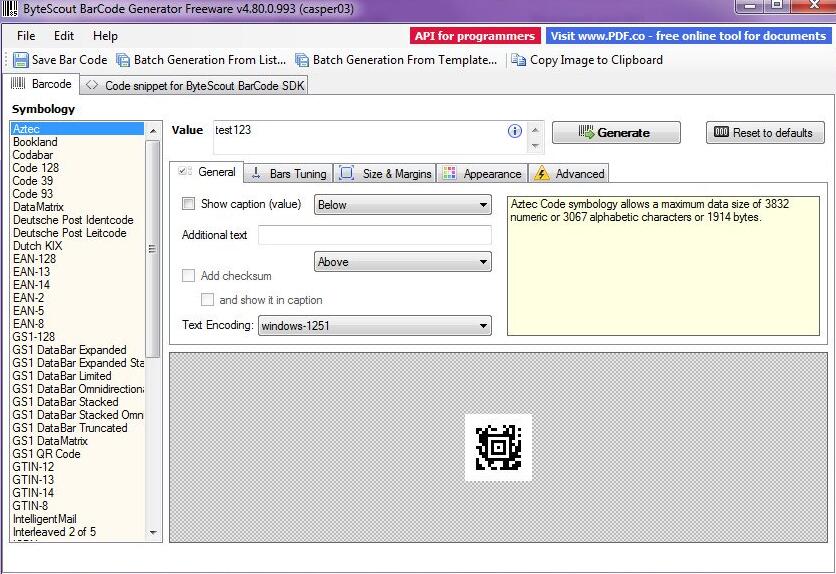This screenshot has height=574, width=836.
Task: Click the General tab checkmark icon
Action: click(185, 171)
